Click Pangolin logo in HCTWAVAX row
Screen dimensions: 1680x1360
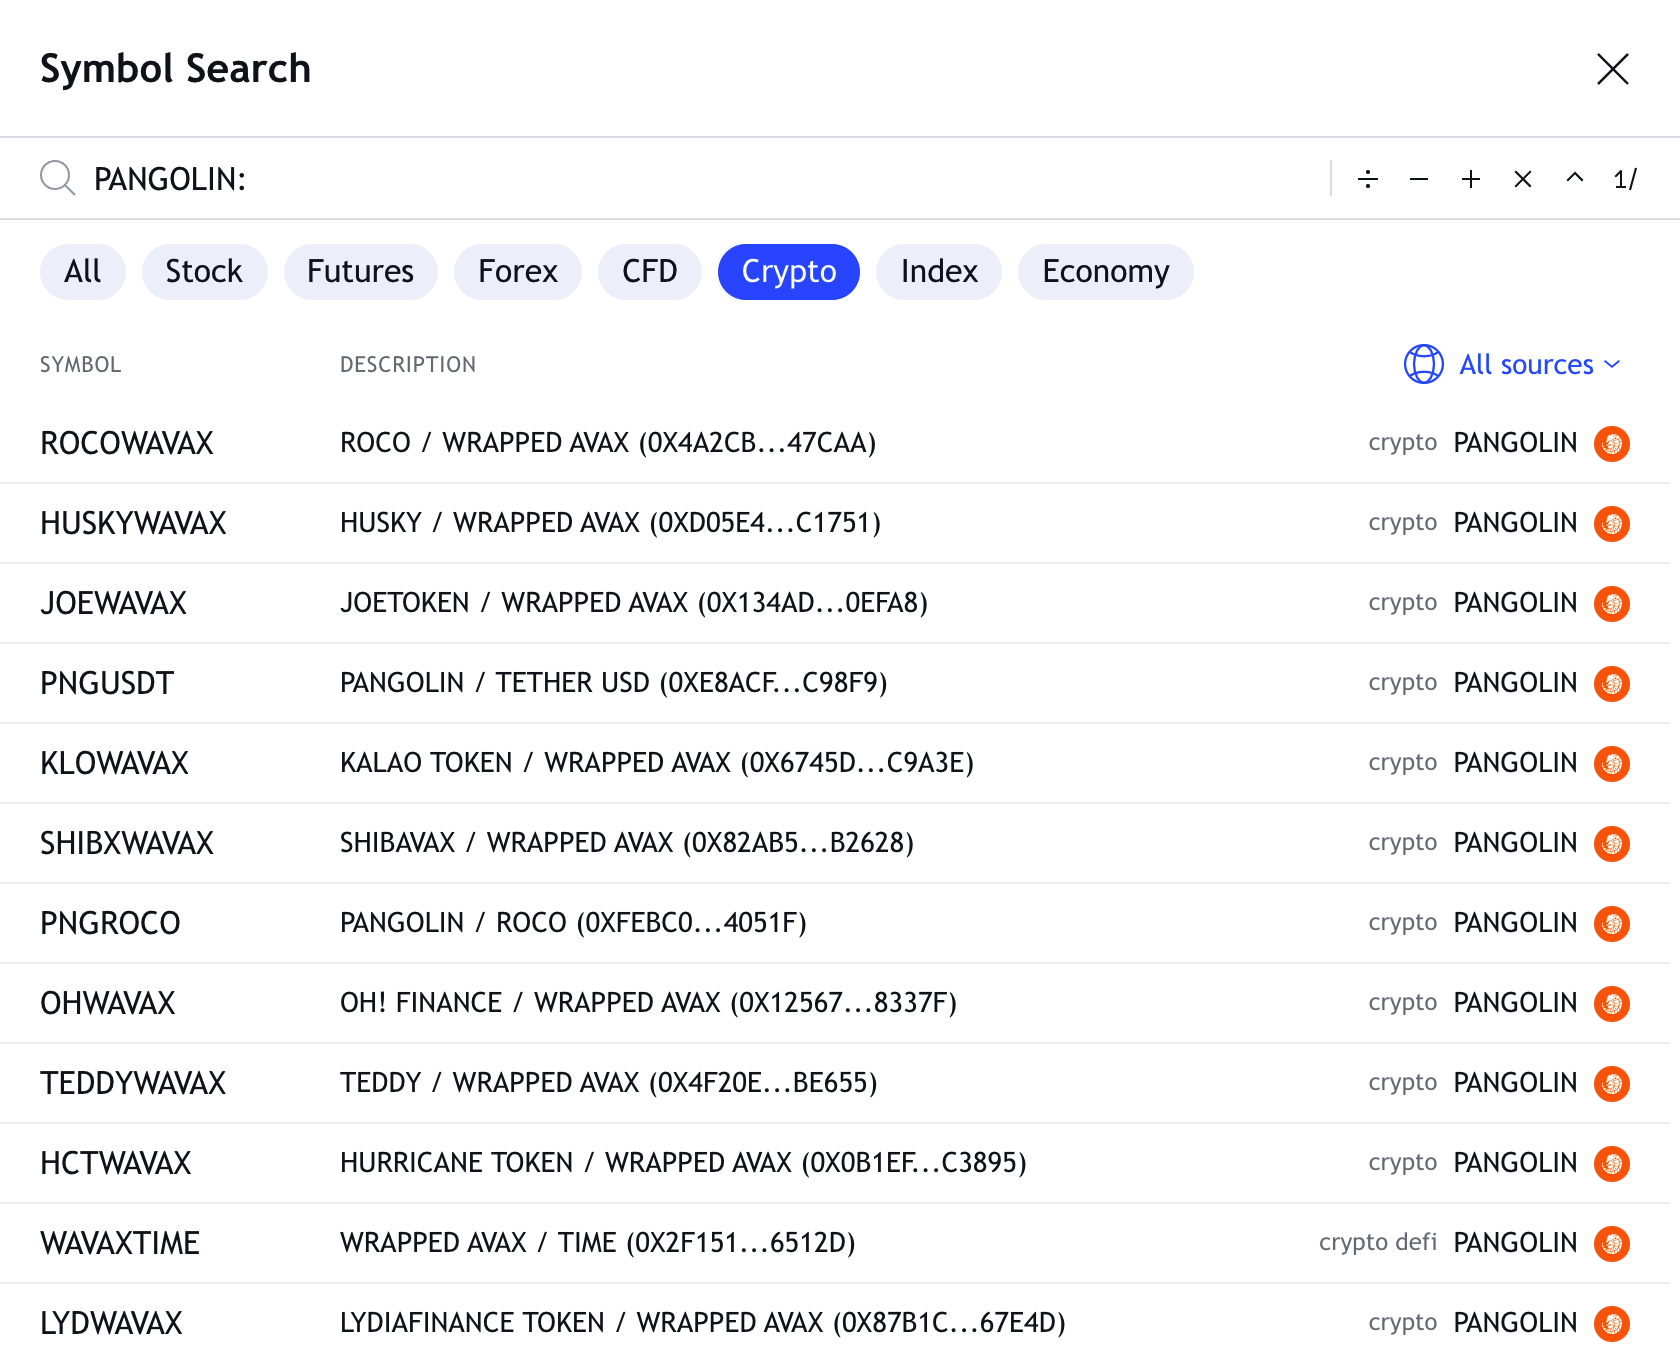pyautogui.click(x=1611, y=1163)
